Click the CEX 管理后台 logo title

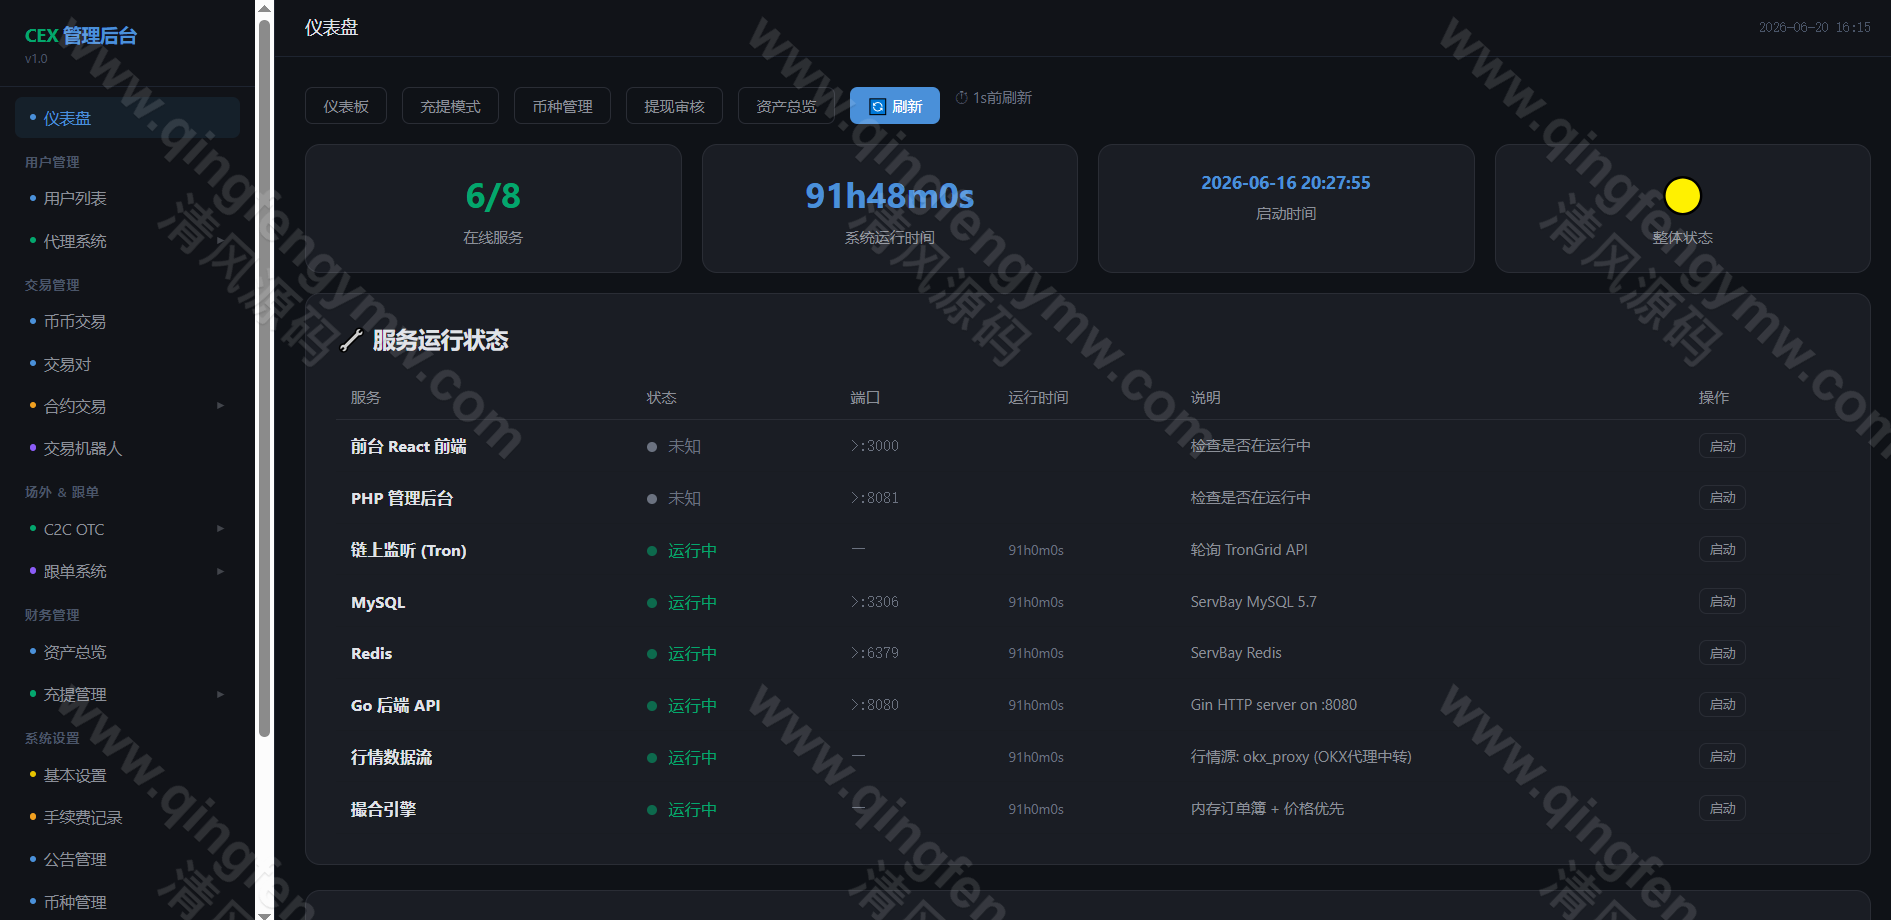coord(81,36)
